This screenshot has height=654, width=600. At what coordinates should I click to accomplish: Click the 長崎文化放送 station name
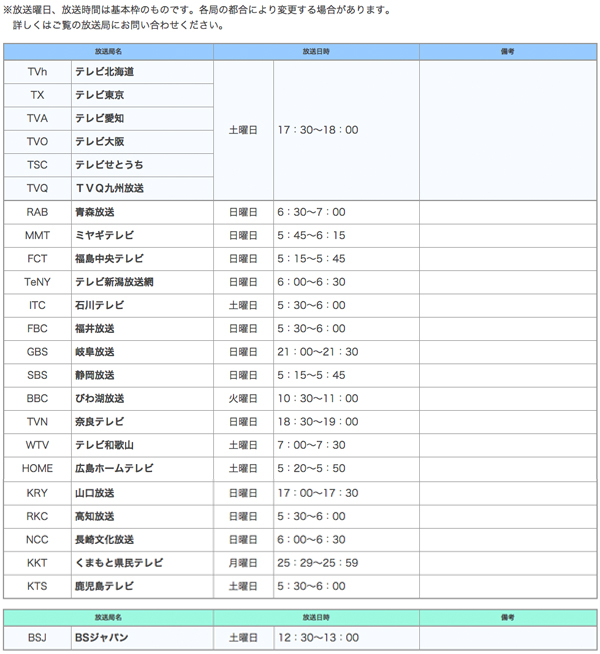point(104,540)
